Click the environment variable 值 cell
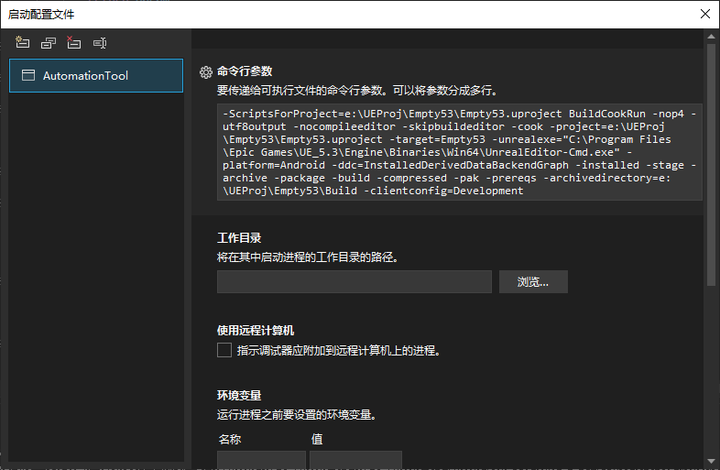The width and height of the screenshot is (720, 470). 355,460
